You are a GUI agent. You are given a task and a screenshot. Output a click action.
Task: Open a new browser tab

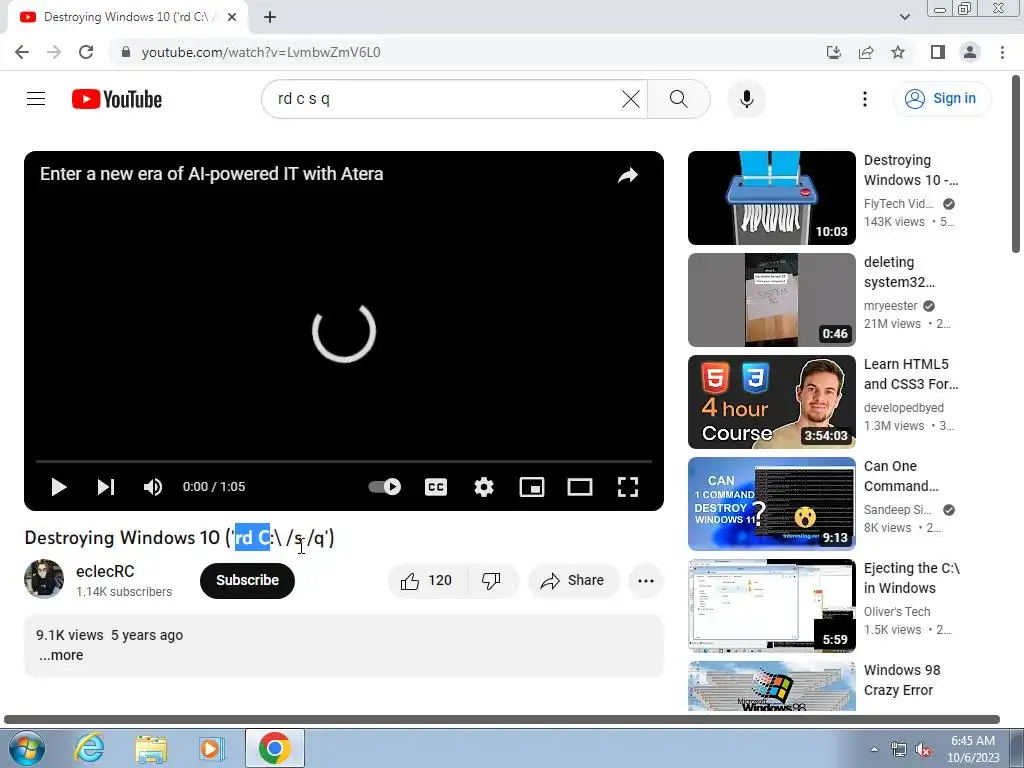[x=270, y=18]
